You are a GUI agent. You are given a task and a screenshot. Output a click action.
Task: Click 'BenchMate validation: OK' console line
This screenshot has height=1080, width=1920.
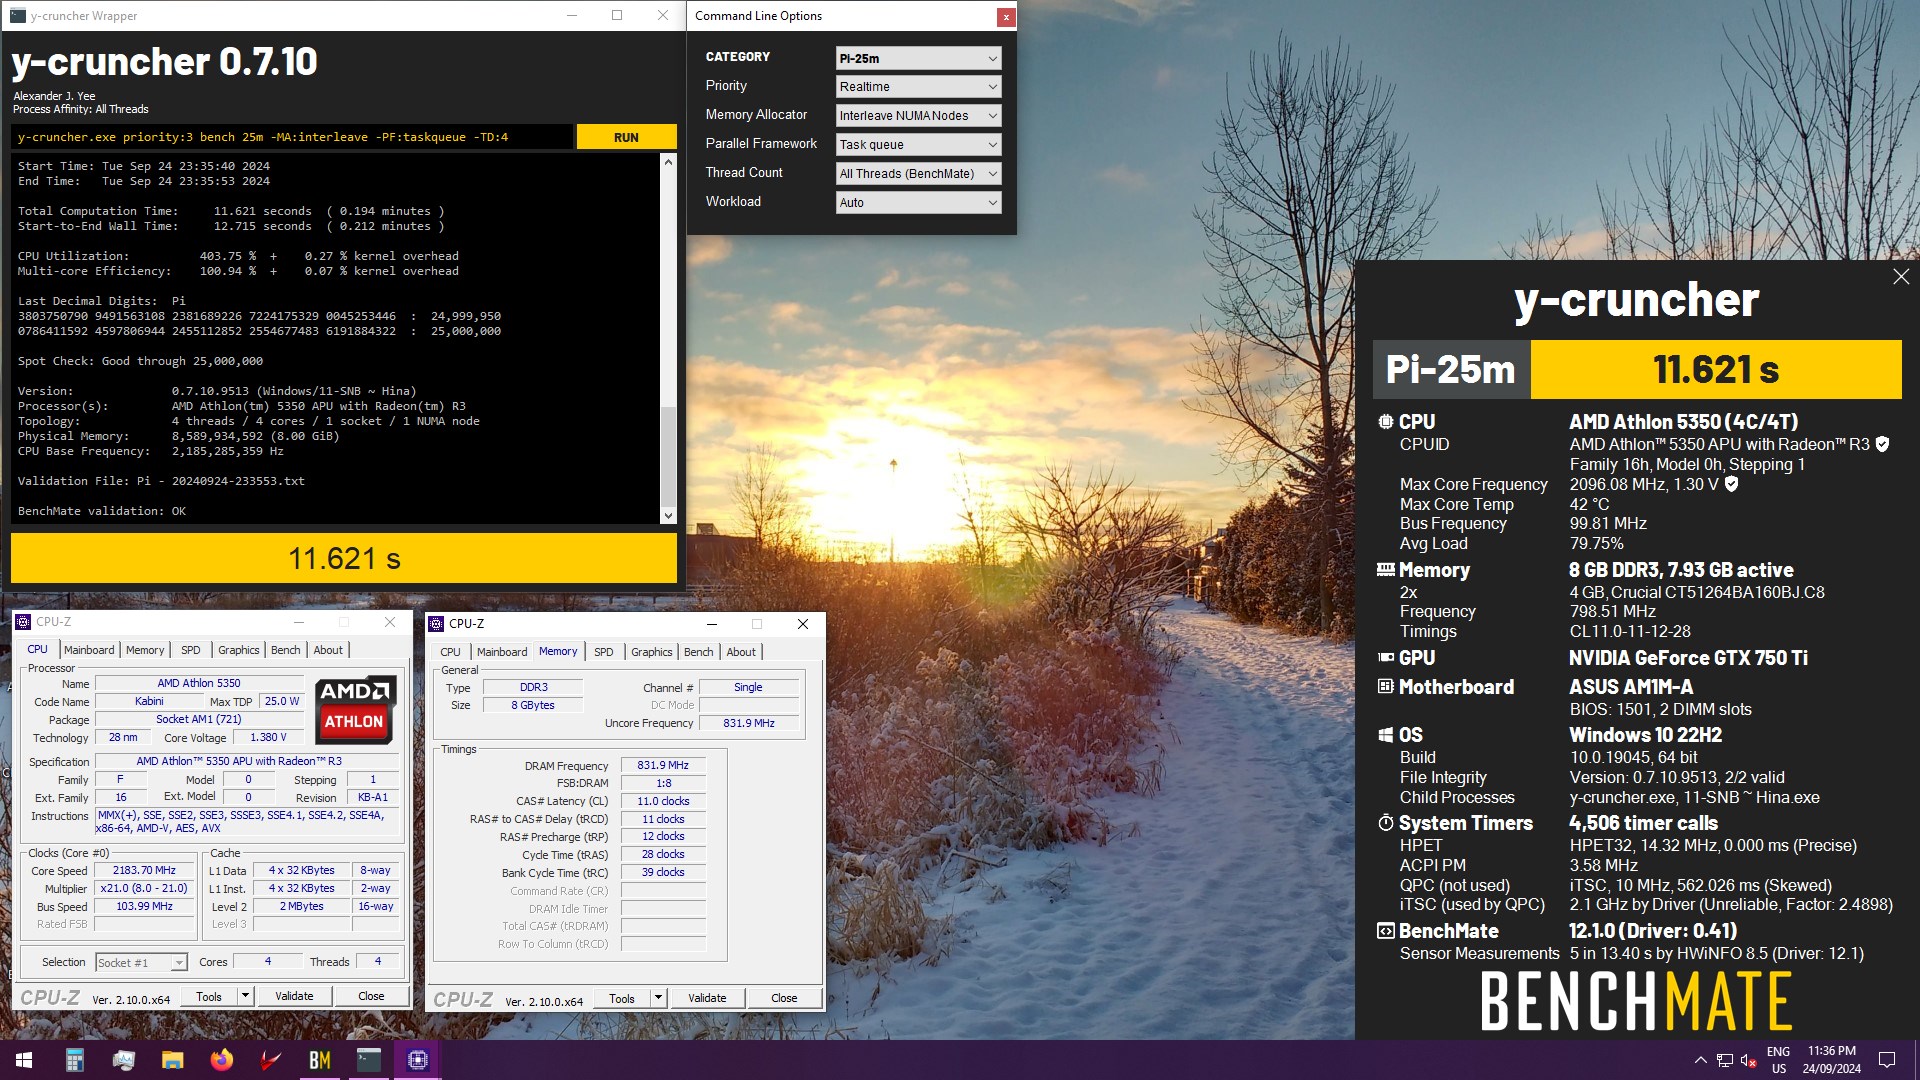tap(102, 511)
